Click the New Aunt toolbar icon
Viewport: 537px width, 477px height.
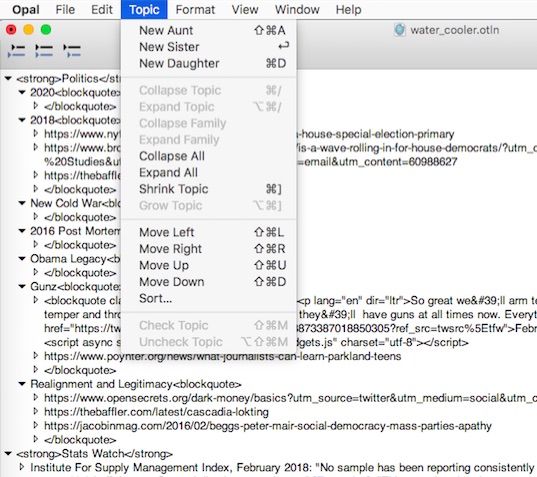[16, 51]
